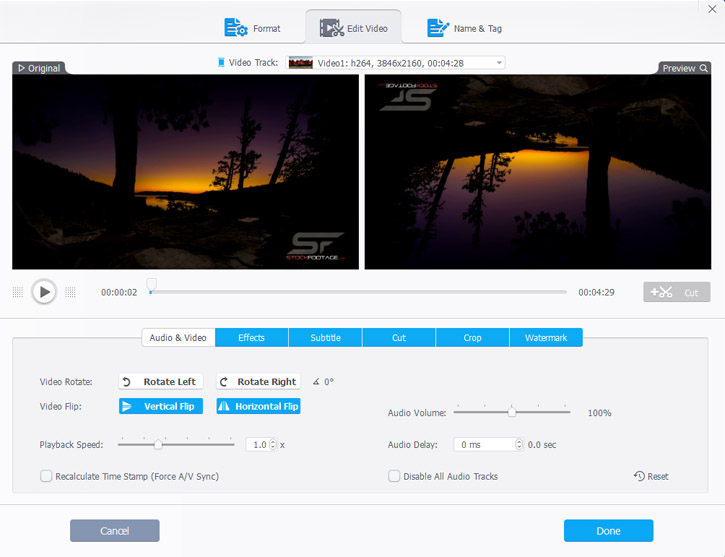Check Disable All Audio Tracks
The width and height of the screenshot is (725, 557).
click(x=394, y=476)
